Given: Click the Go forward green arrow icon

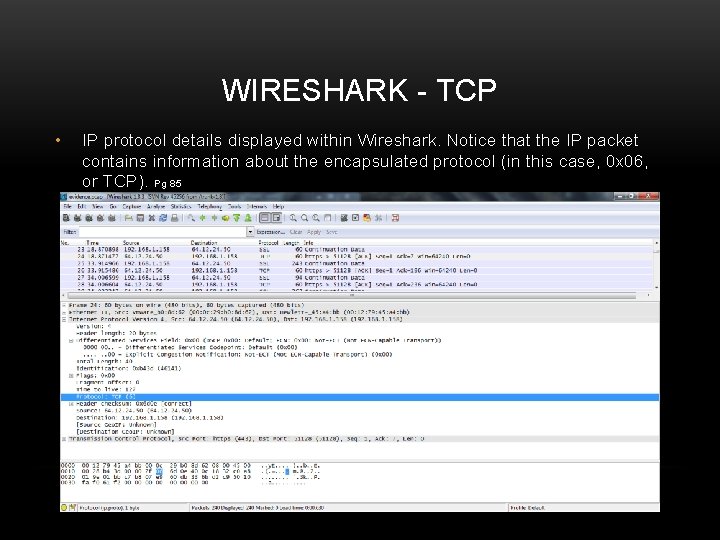Looking at the screenshot, I should (x=214, y=218).
